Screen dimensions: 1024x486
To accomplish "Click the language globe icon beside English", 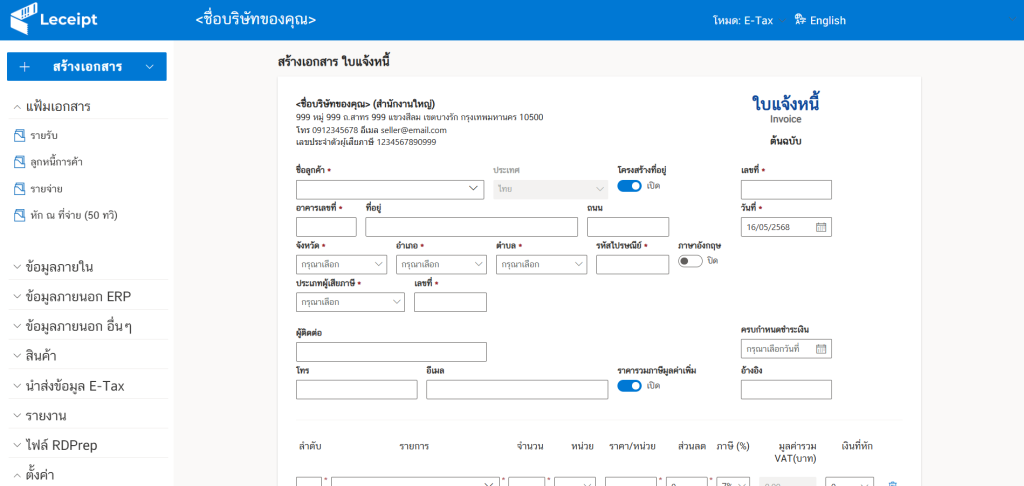I will pyautogui.click(x=801, y=20).
